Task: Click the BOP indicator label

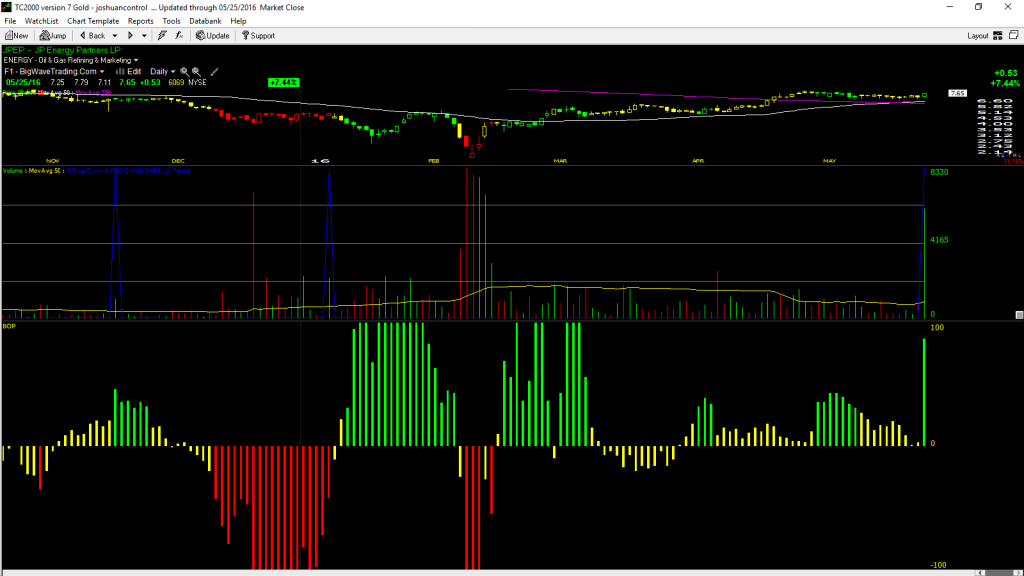Action: pos(9,326)
